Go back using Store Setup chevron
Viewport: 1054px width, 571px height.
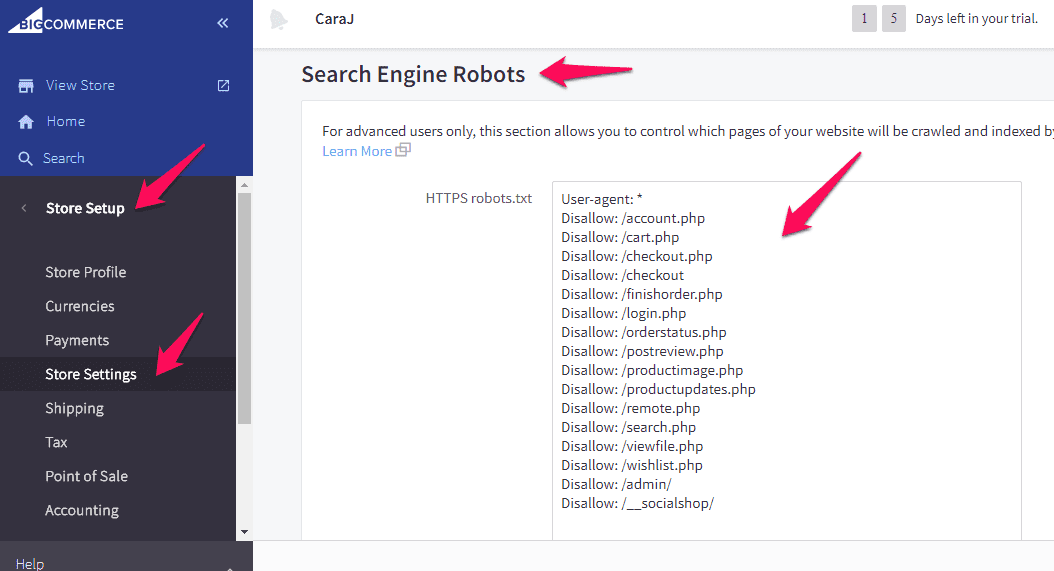click(x=24, y=208)
